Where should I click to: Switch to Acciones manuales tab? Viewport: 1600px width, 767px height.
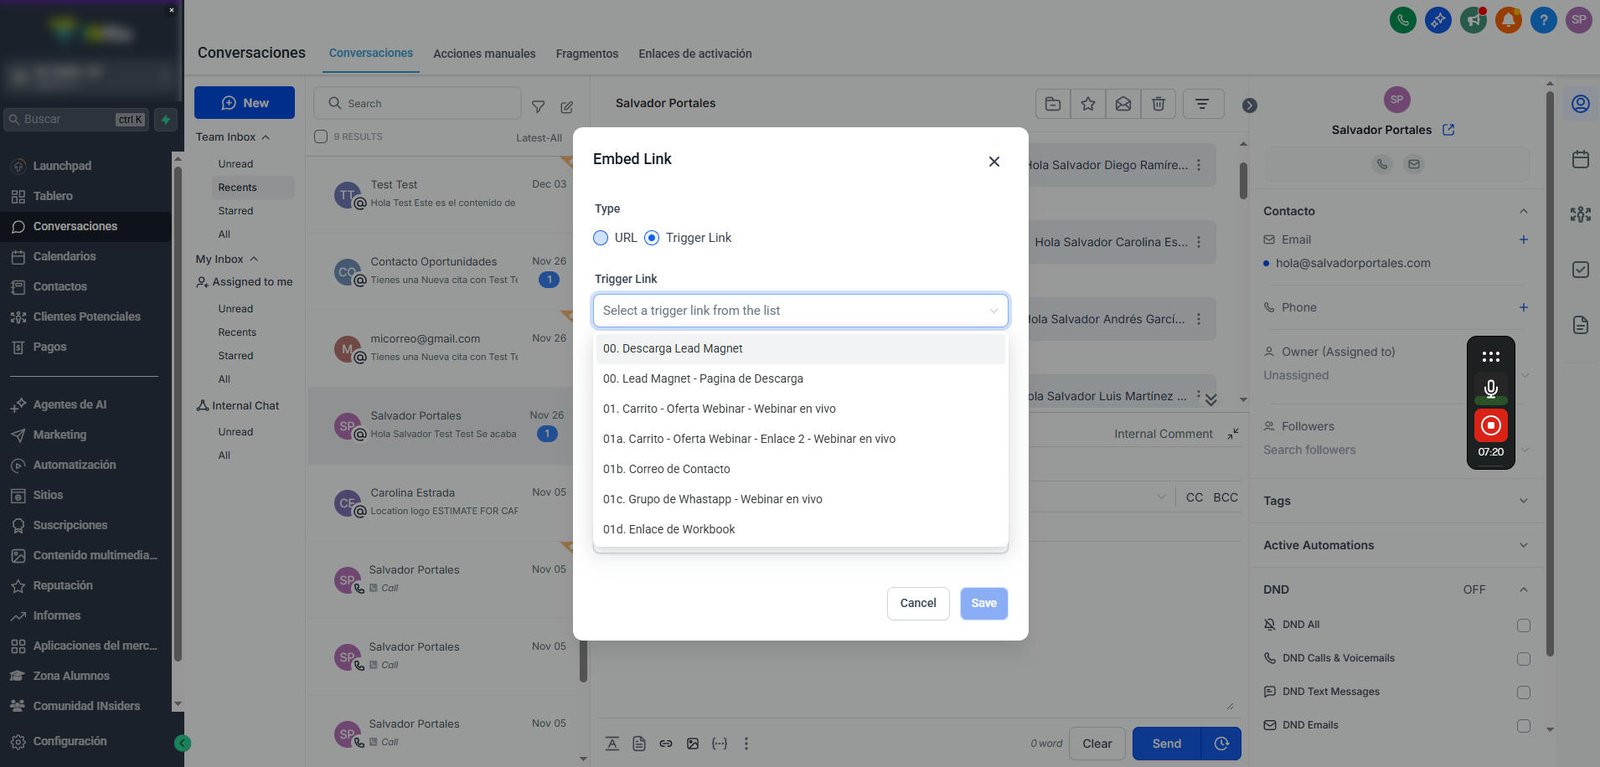(484, 54)
